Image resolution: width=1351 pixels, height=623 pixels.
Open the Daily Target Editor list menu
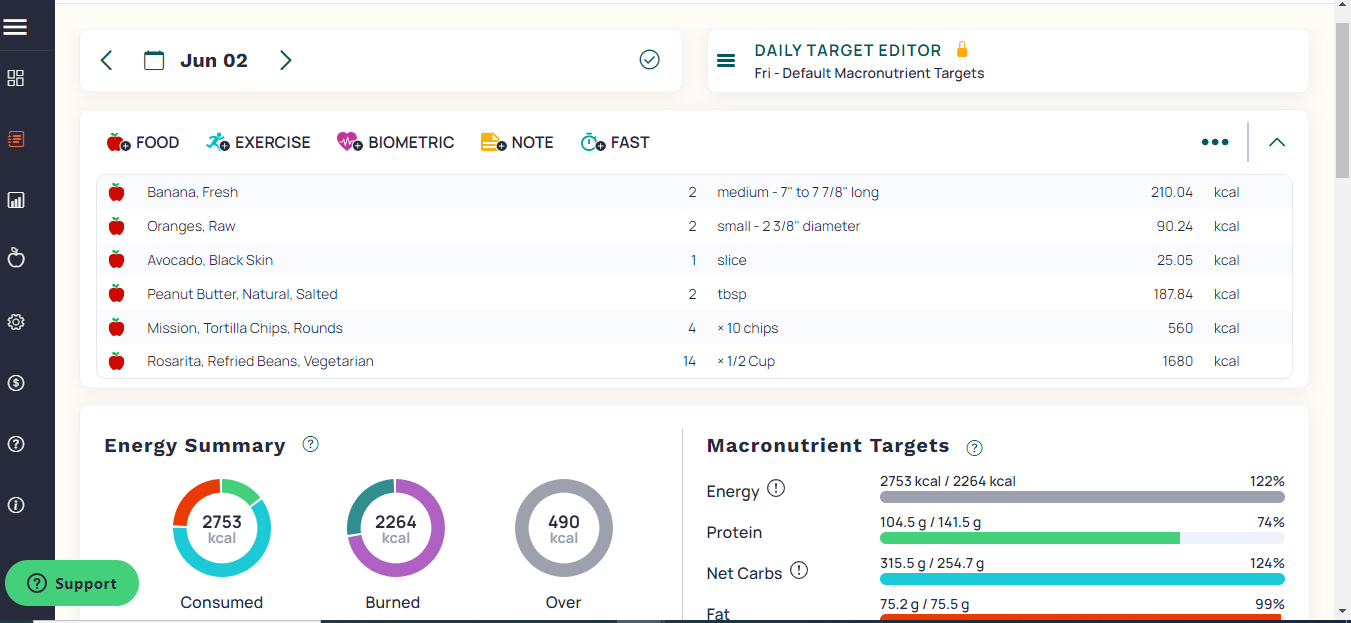(727, 61)
